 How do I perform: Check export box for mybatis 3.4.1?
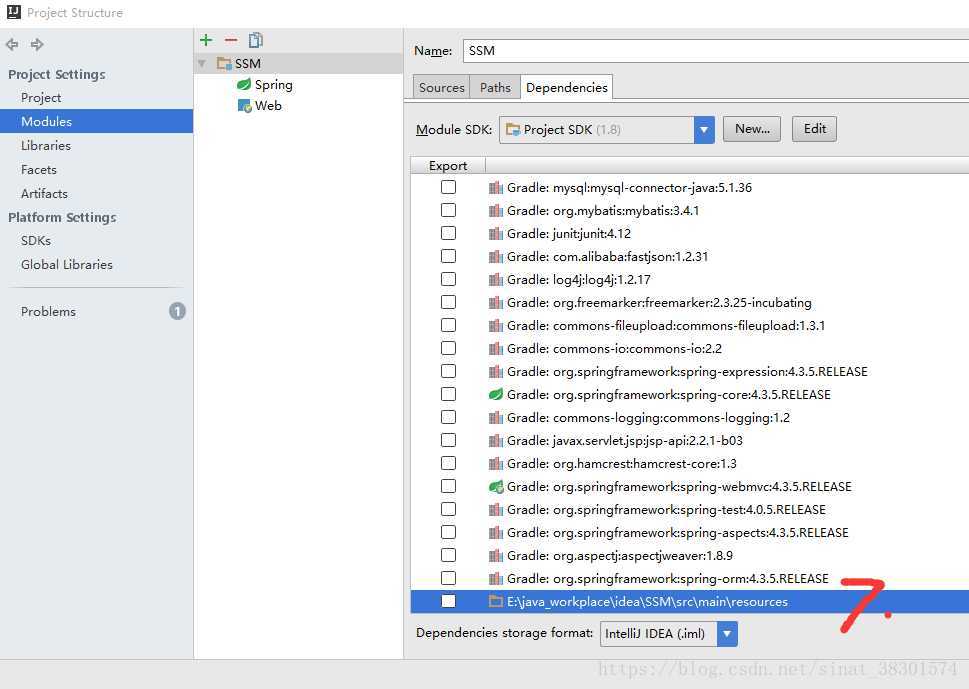tap(449, 210)
